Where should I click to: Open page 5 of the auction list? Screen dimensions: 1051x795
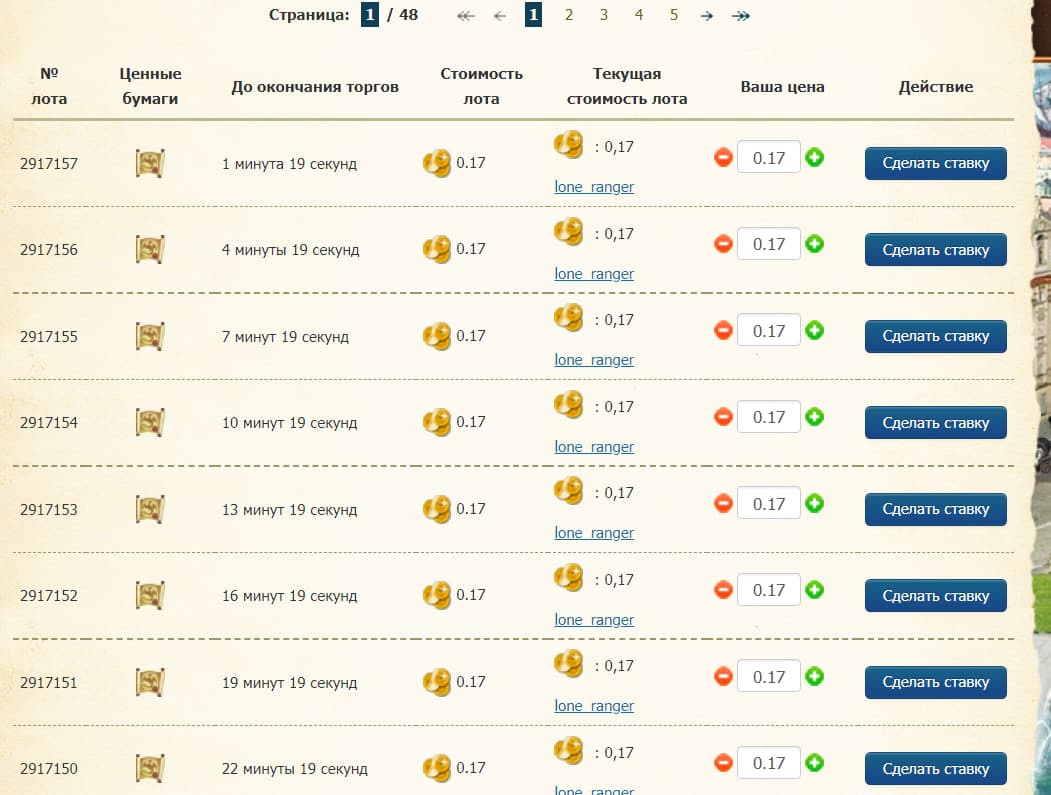point(674,15)
